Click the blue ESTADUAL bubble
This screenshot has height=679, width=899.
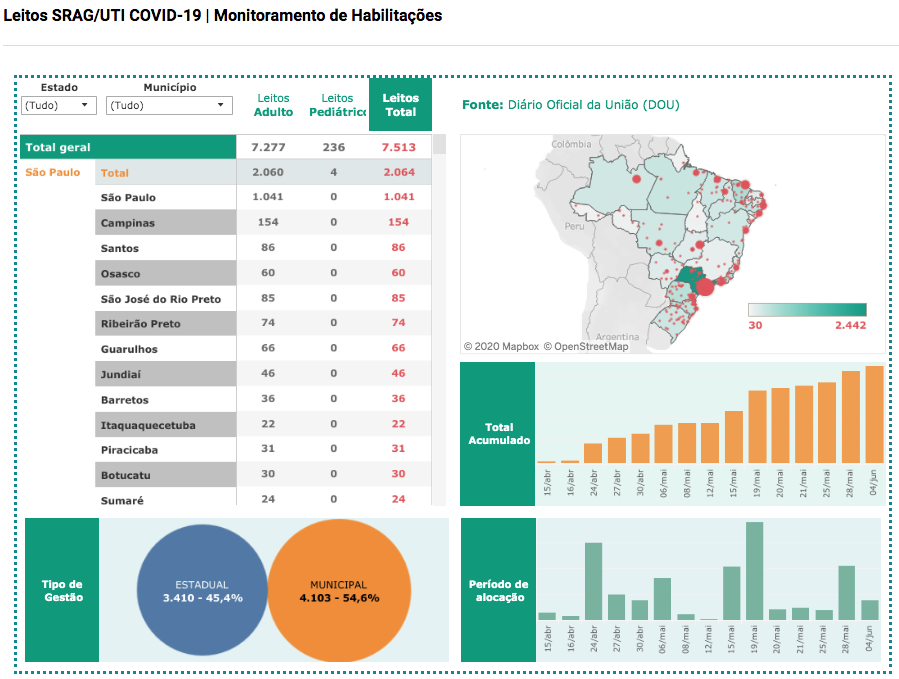point(202,591)
